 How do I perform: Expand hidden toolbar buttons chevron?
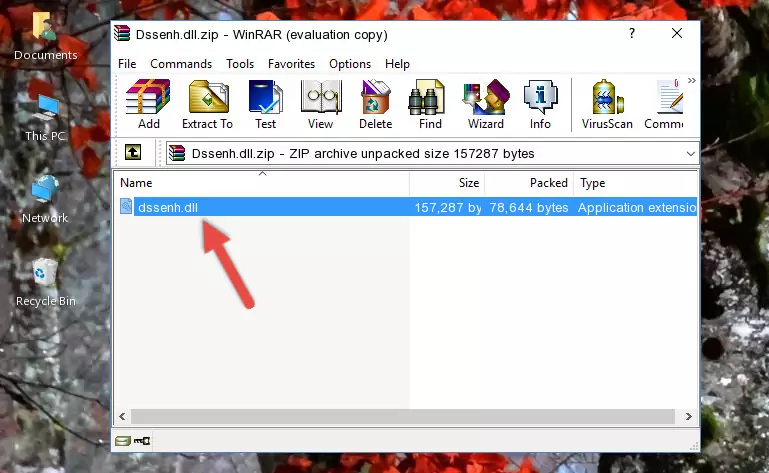(692, 80)
